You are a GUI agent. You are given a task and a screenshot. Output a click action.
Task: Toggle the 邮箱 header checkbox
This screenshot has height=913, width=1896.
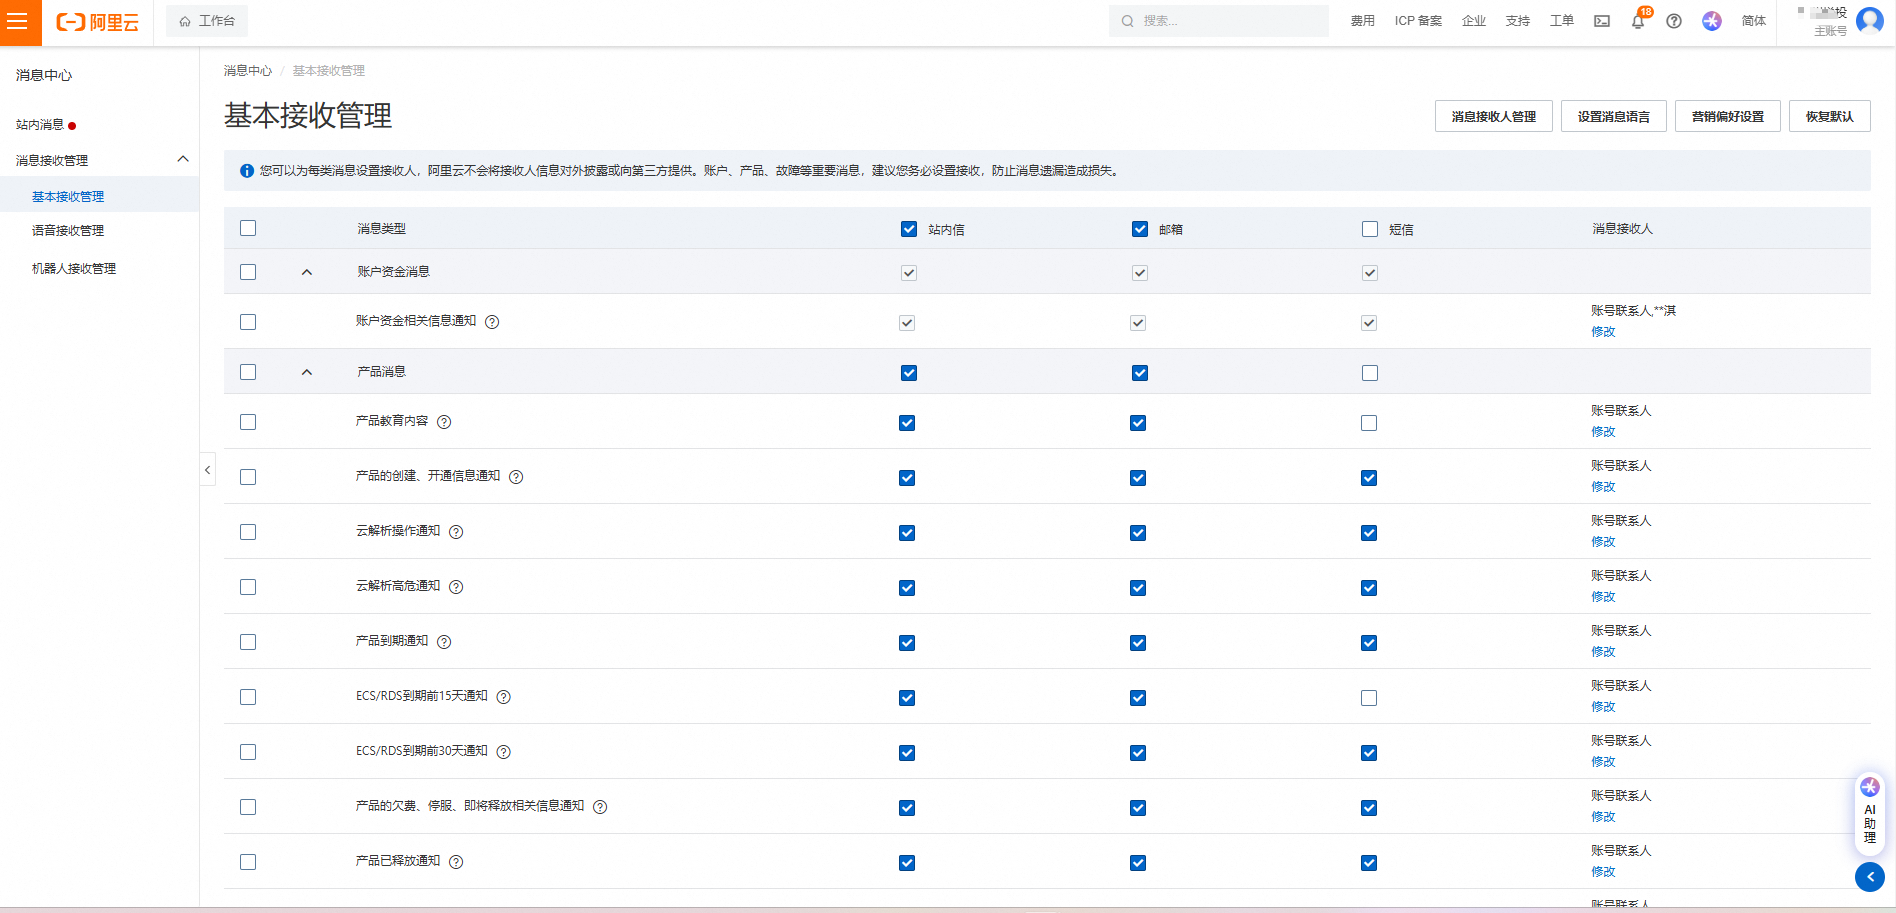coord(1140,229)
